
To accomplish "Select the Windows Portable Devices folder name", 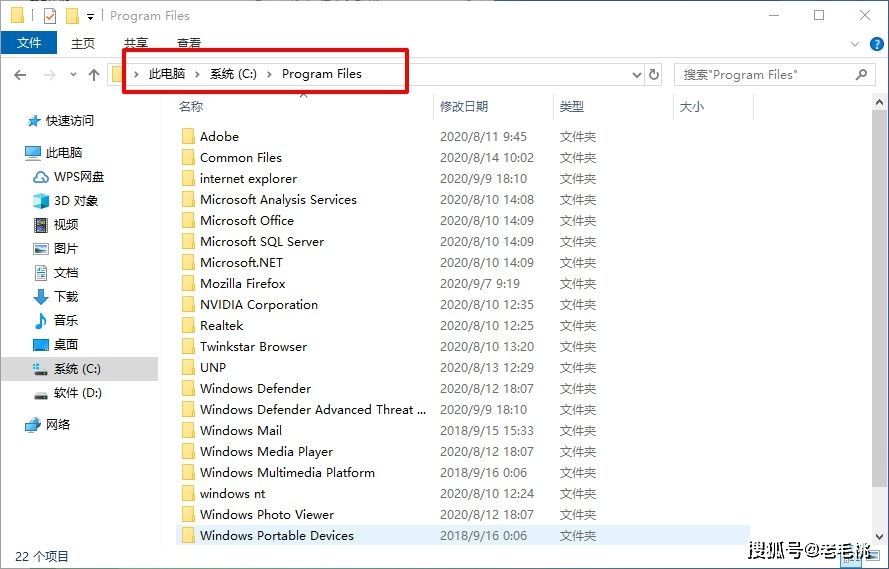I will (x=277, y=536).
